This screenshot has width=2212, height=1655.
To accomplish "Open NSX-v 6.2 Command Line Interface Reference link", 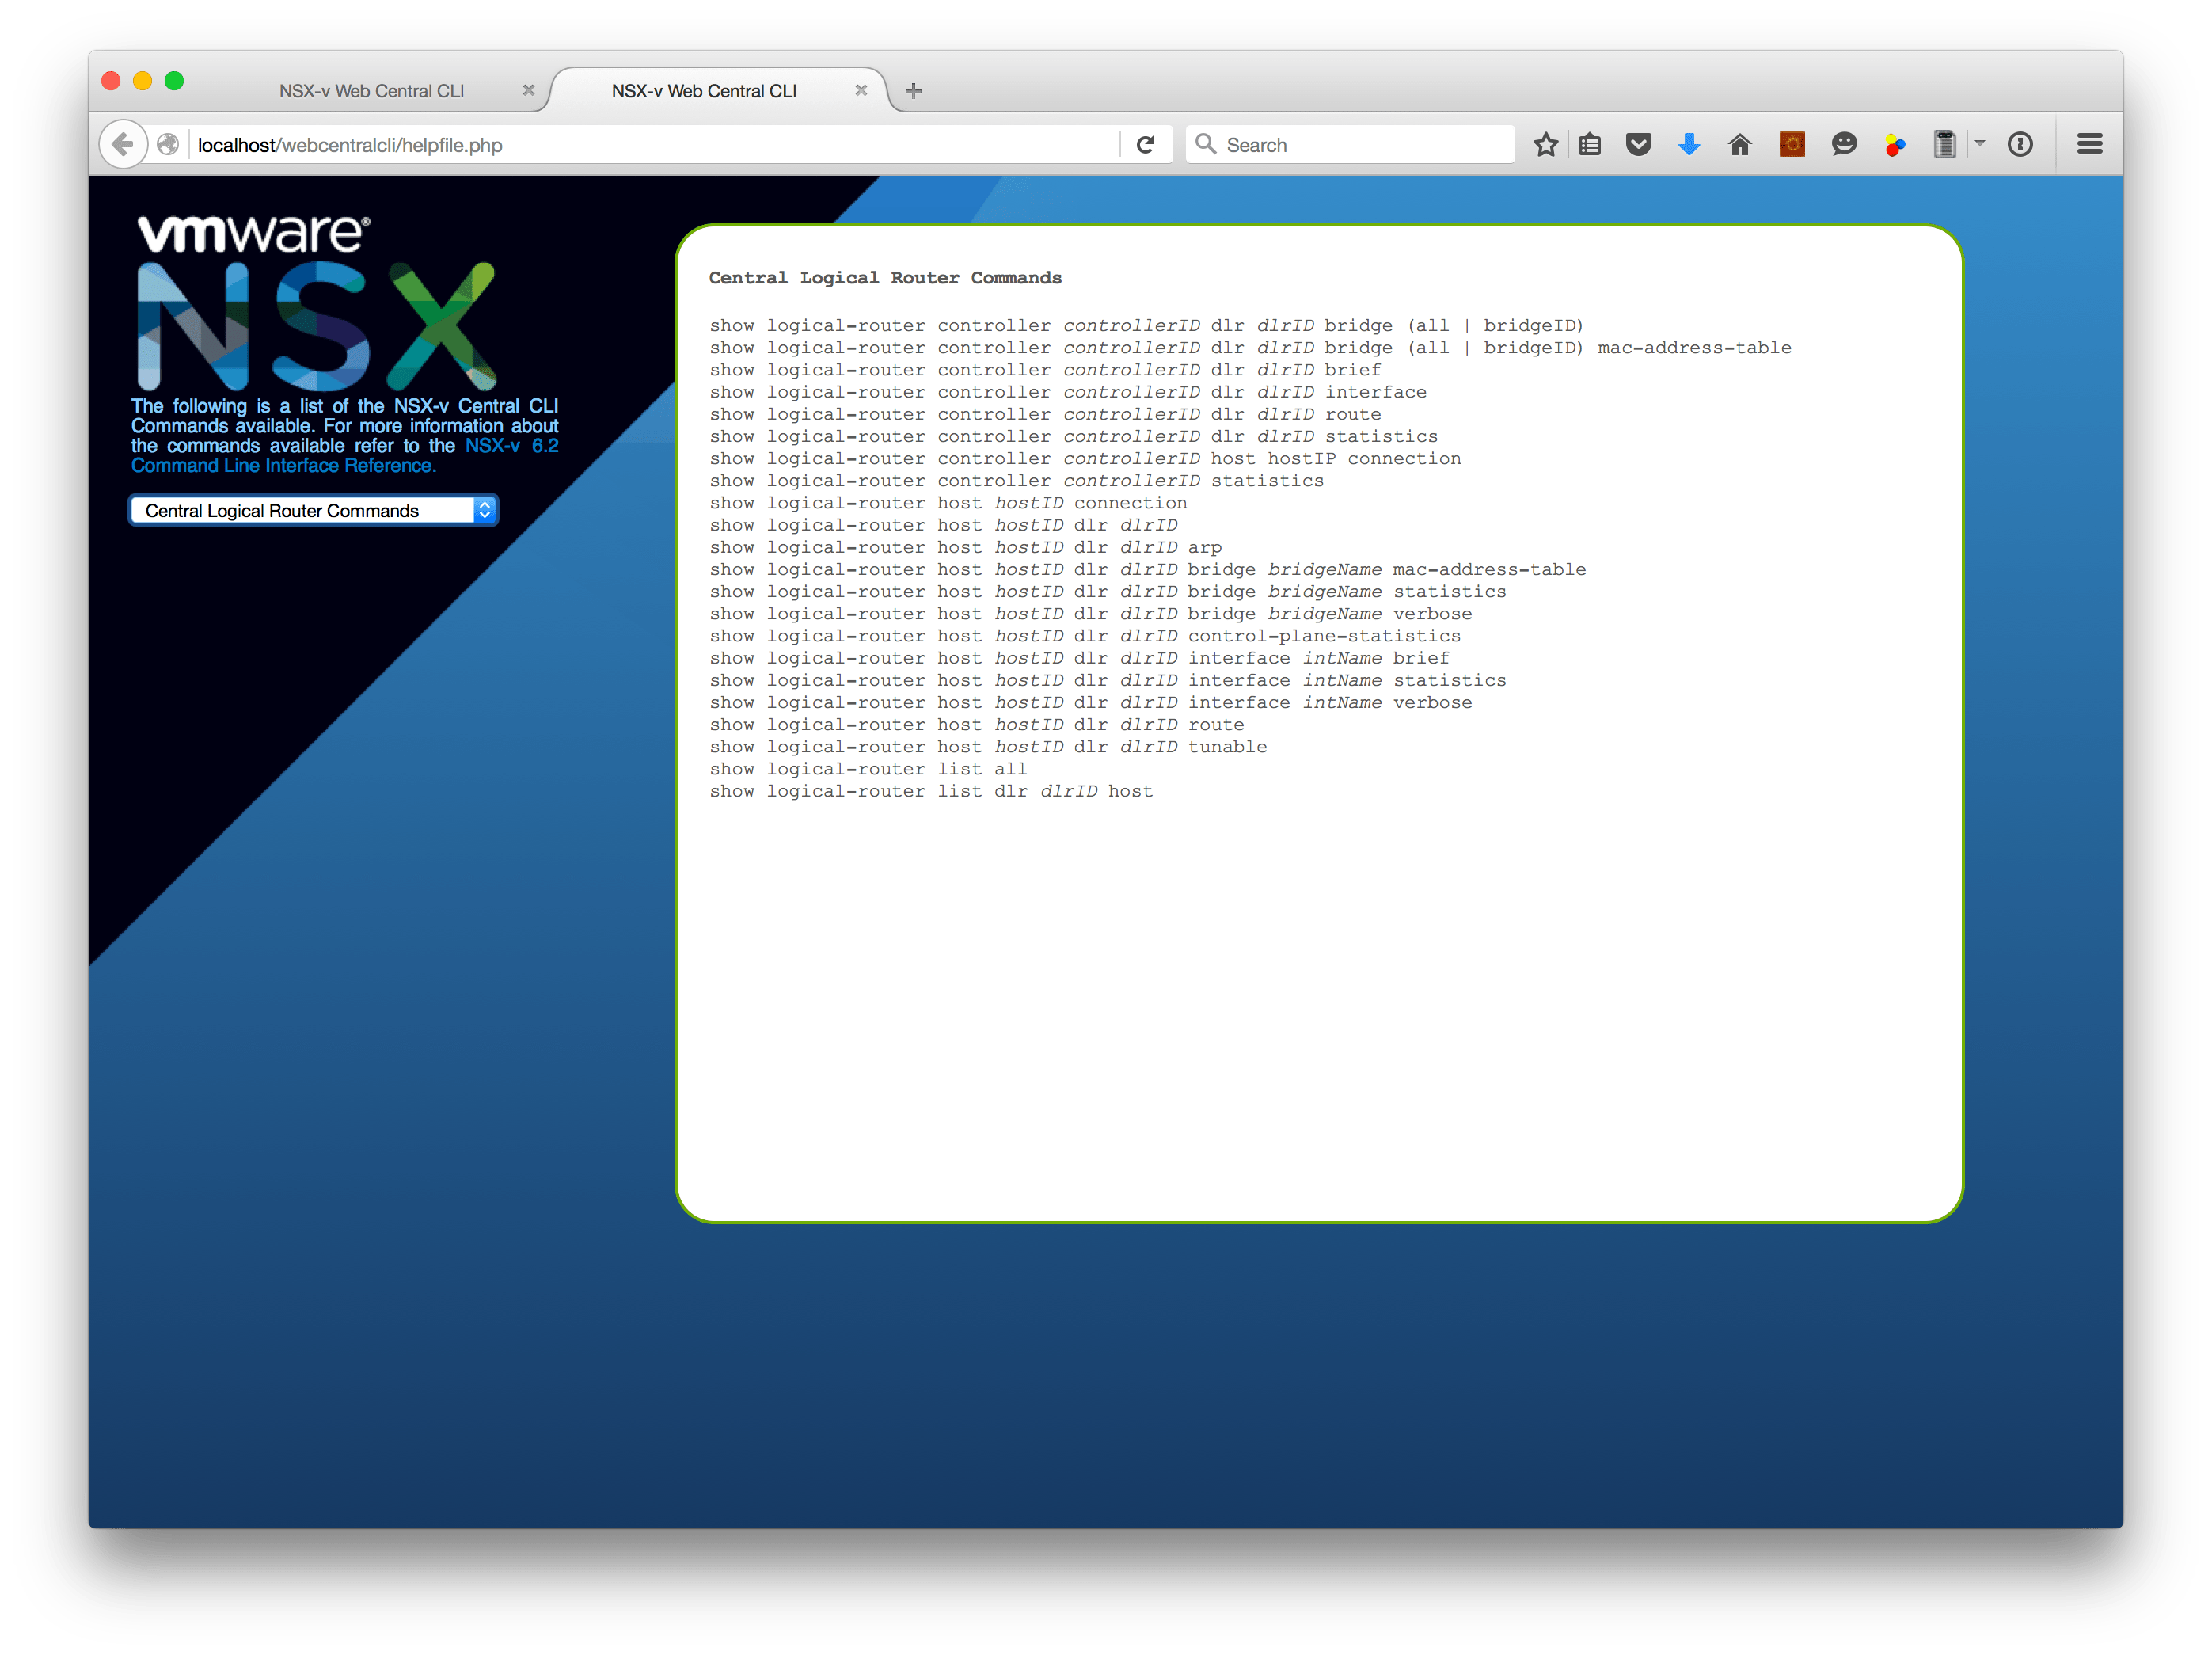I will click(x=283, y=466).
